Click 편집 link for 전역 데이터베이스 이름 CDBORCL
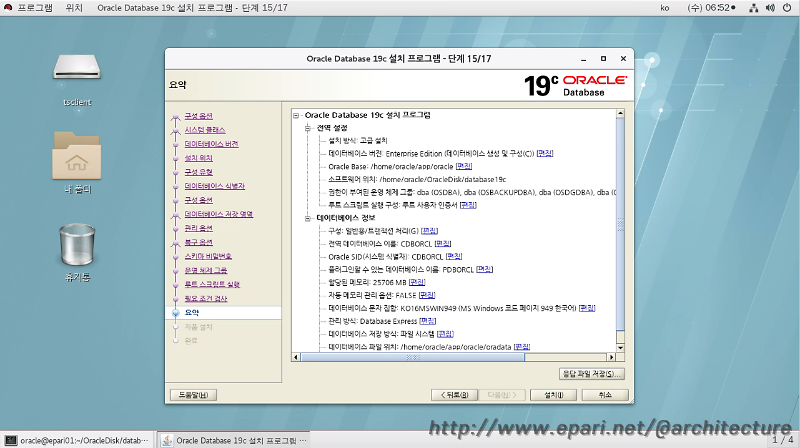The height and width of the screenshot is (448, 800). point(442,244)
